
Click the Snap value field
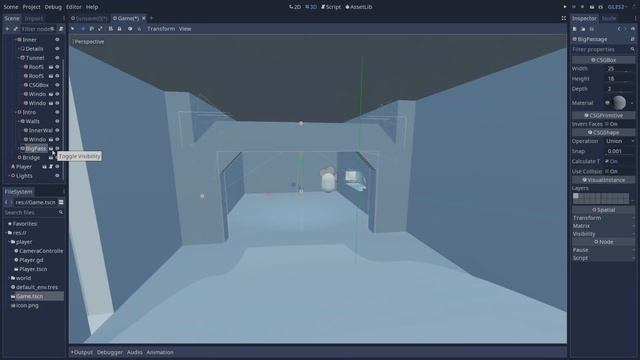click(x=620, y=151)
